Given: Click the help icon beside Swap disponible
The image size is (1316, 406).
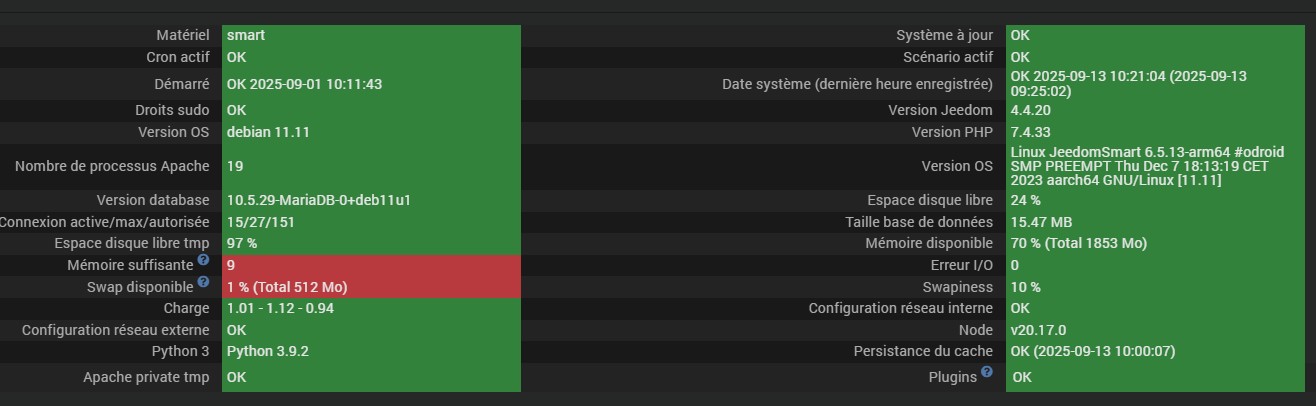Looking at the screenshot, I should (203, 282).
